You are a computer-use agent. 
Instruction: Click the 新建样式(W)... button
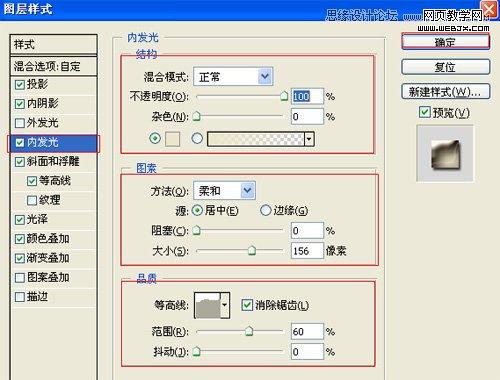pyautogui.click(x=446, y=92)
